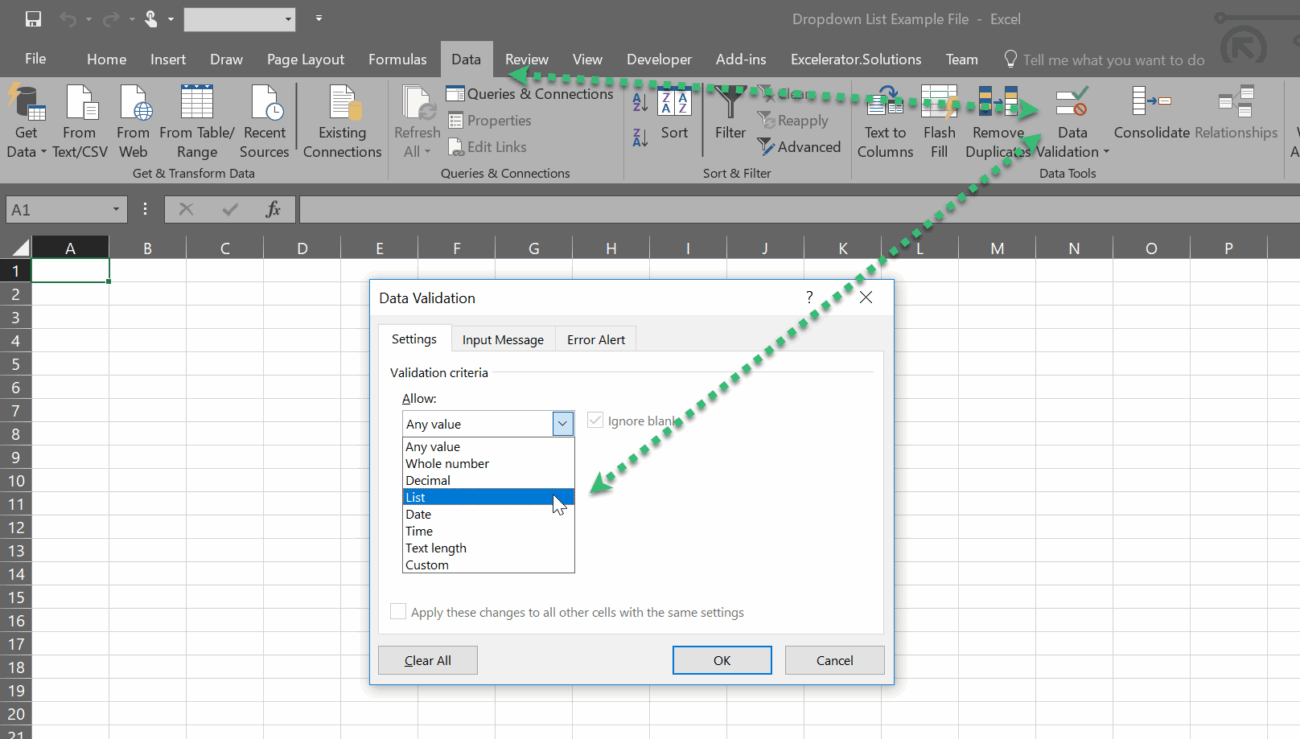Viewport: 1300px width, 739px height.
Task: Open connection Properties
Action: coord(489,121)
